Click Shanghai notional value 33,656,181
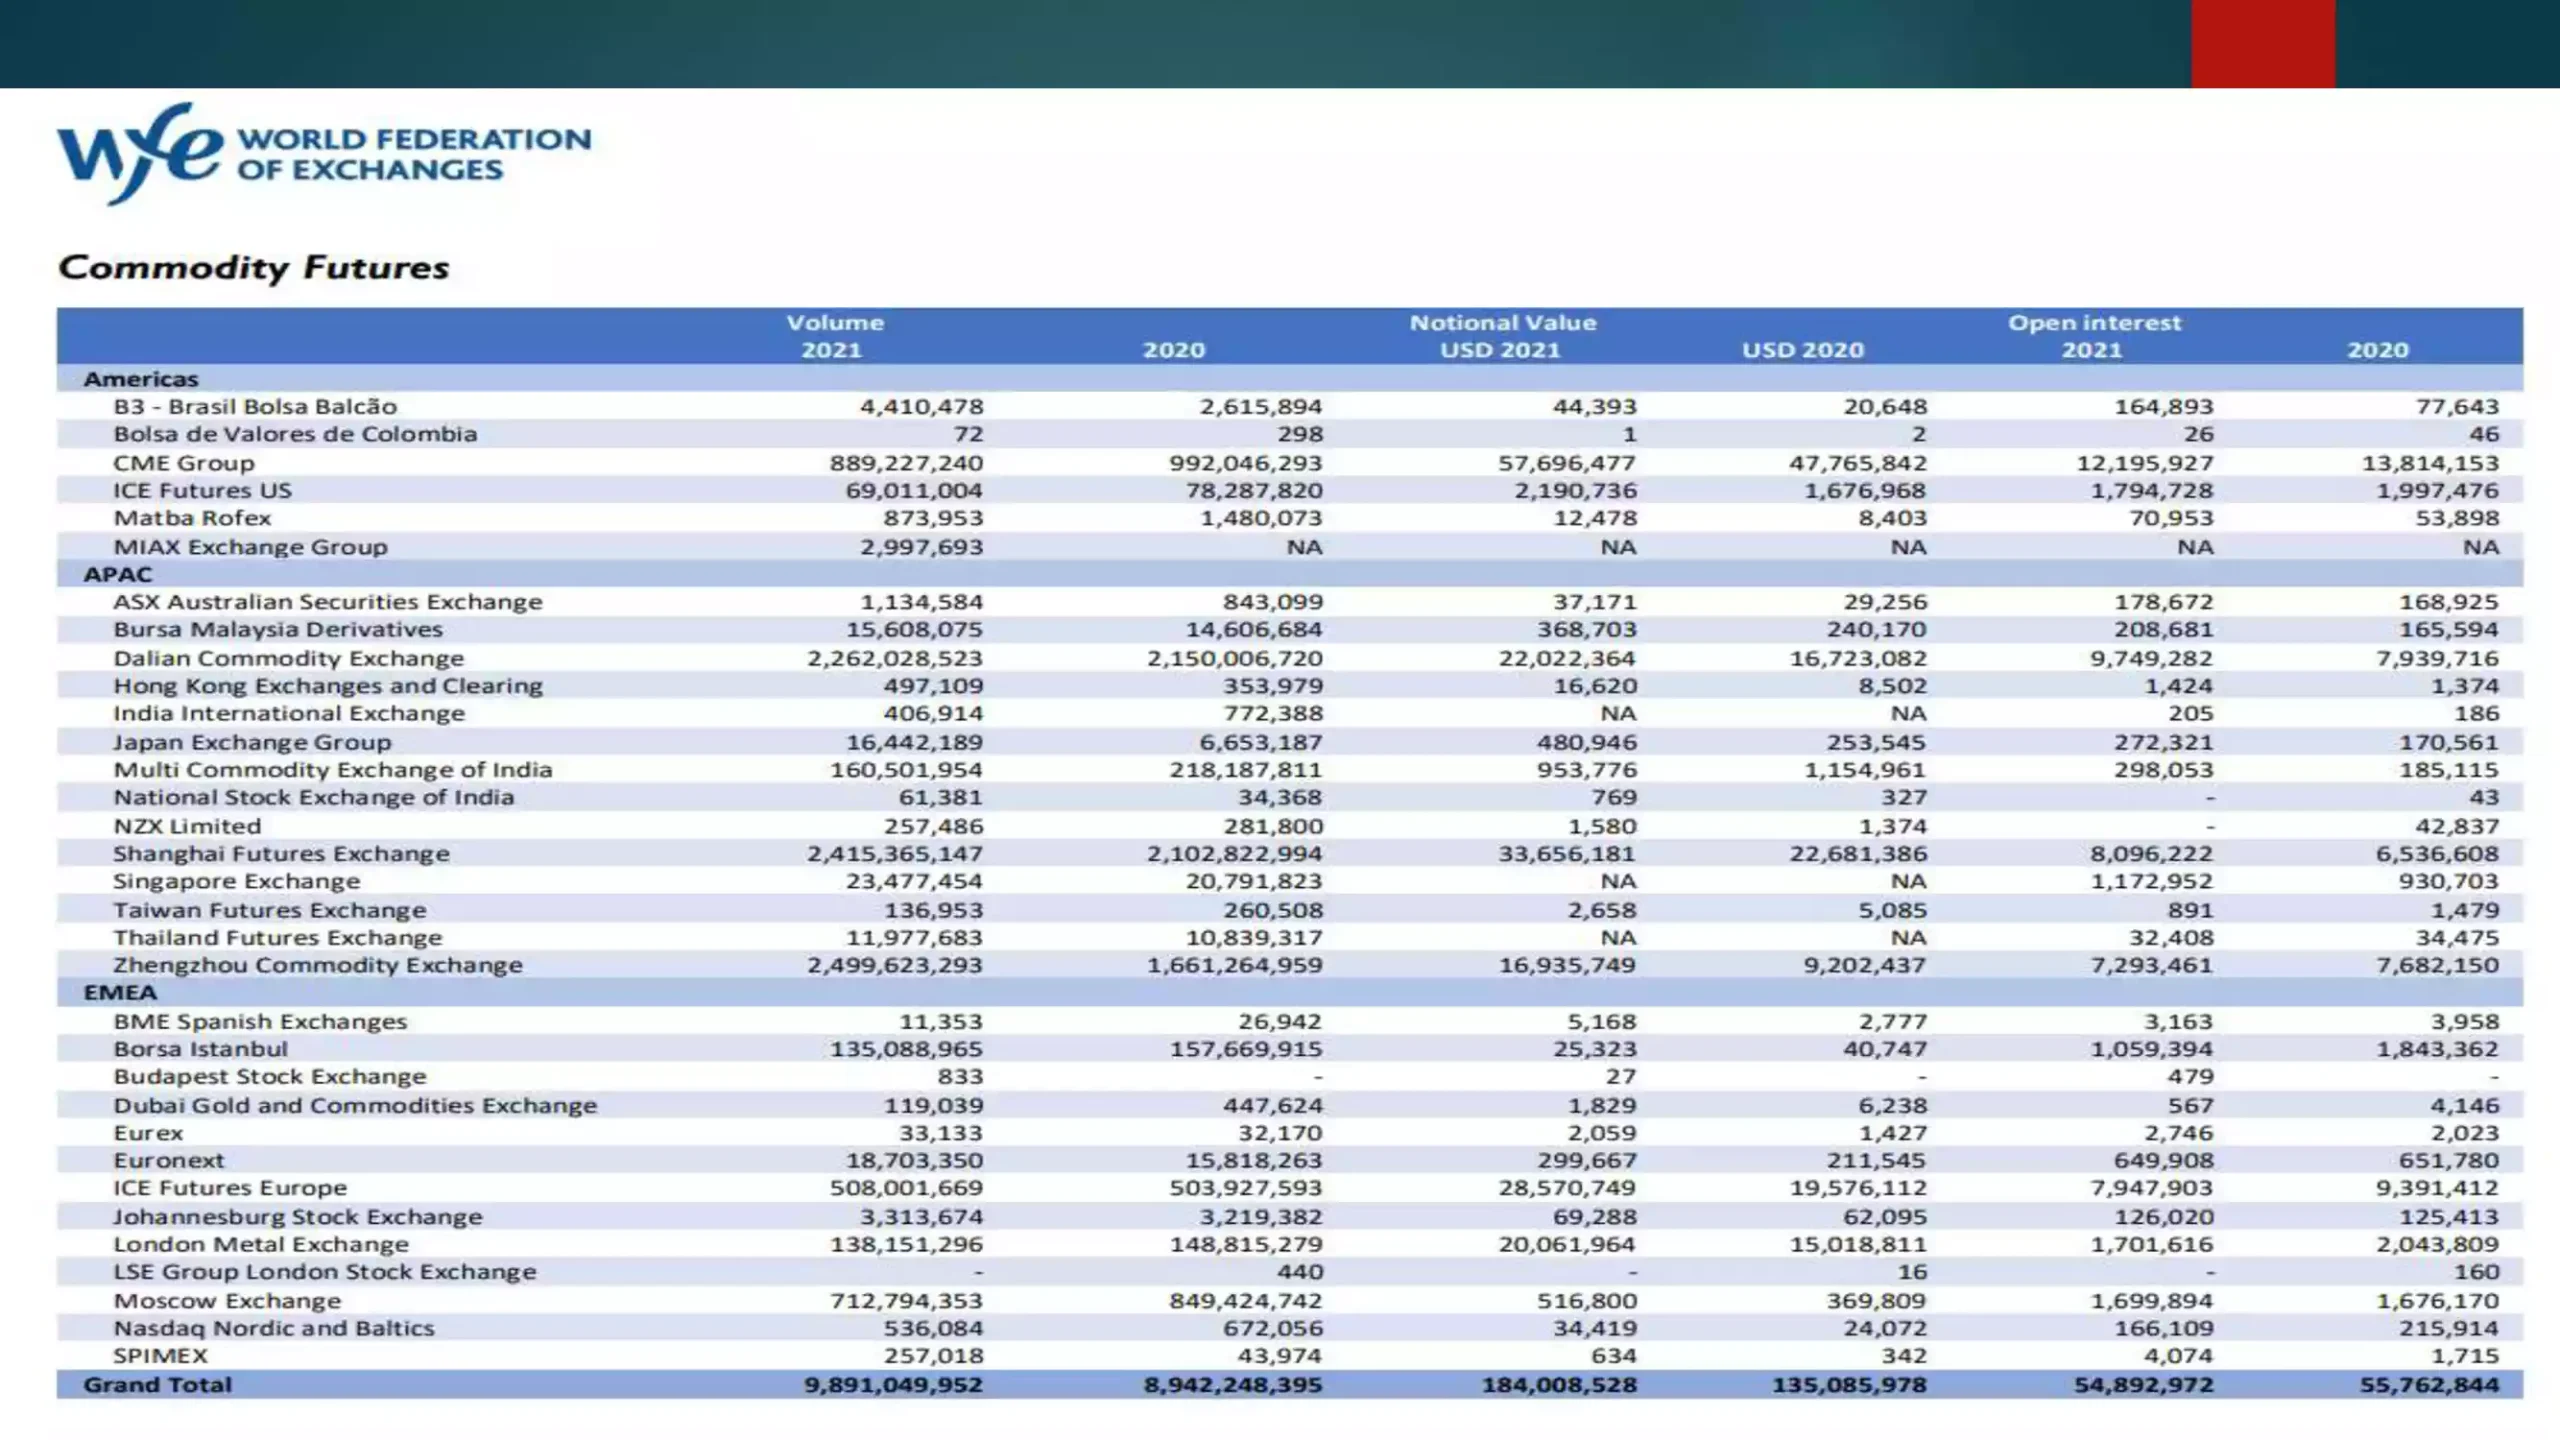This screenshot has width=2560, height=1440. [1567, 854]
